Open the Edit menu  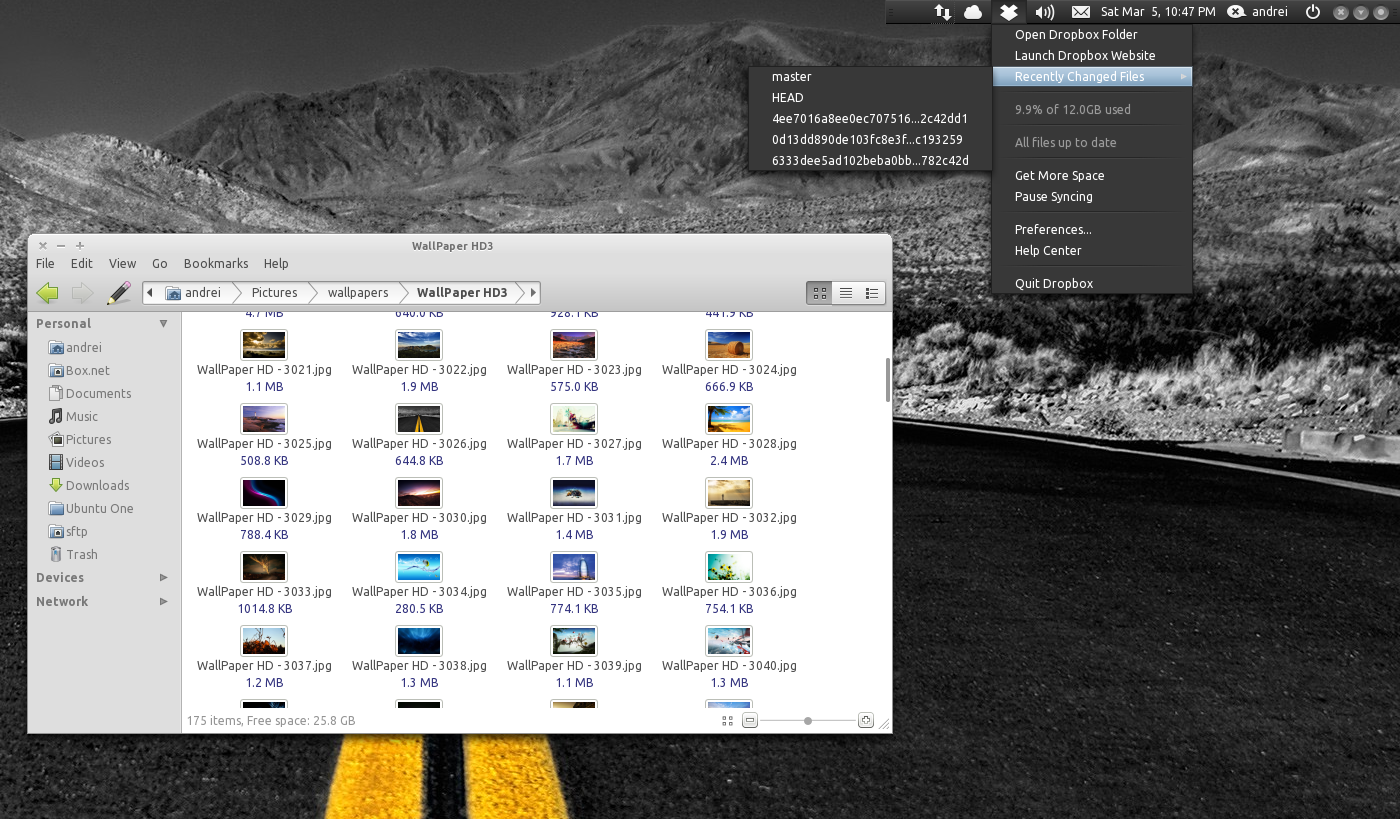pos(82,264)
